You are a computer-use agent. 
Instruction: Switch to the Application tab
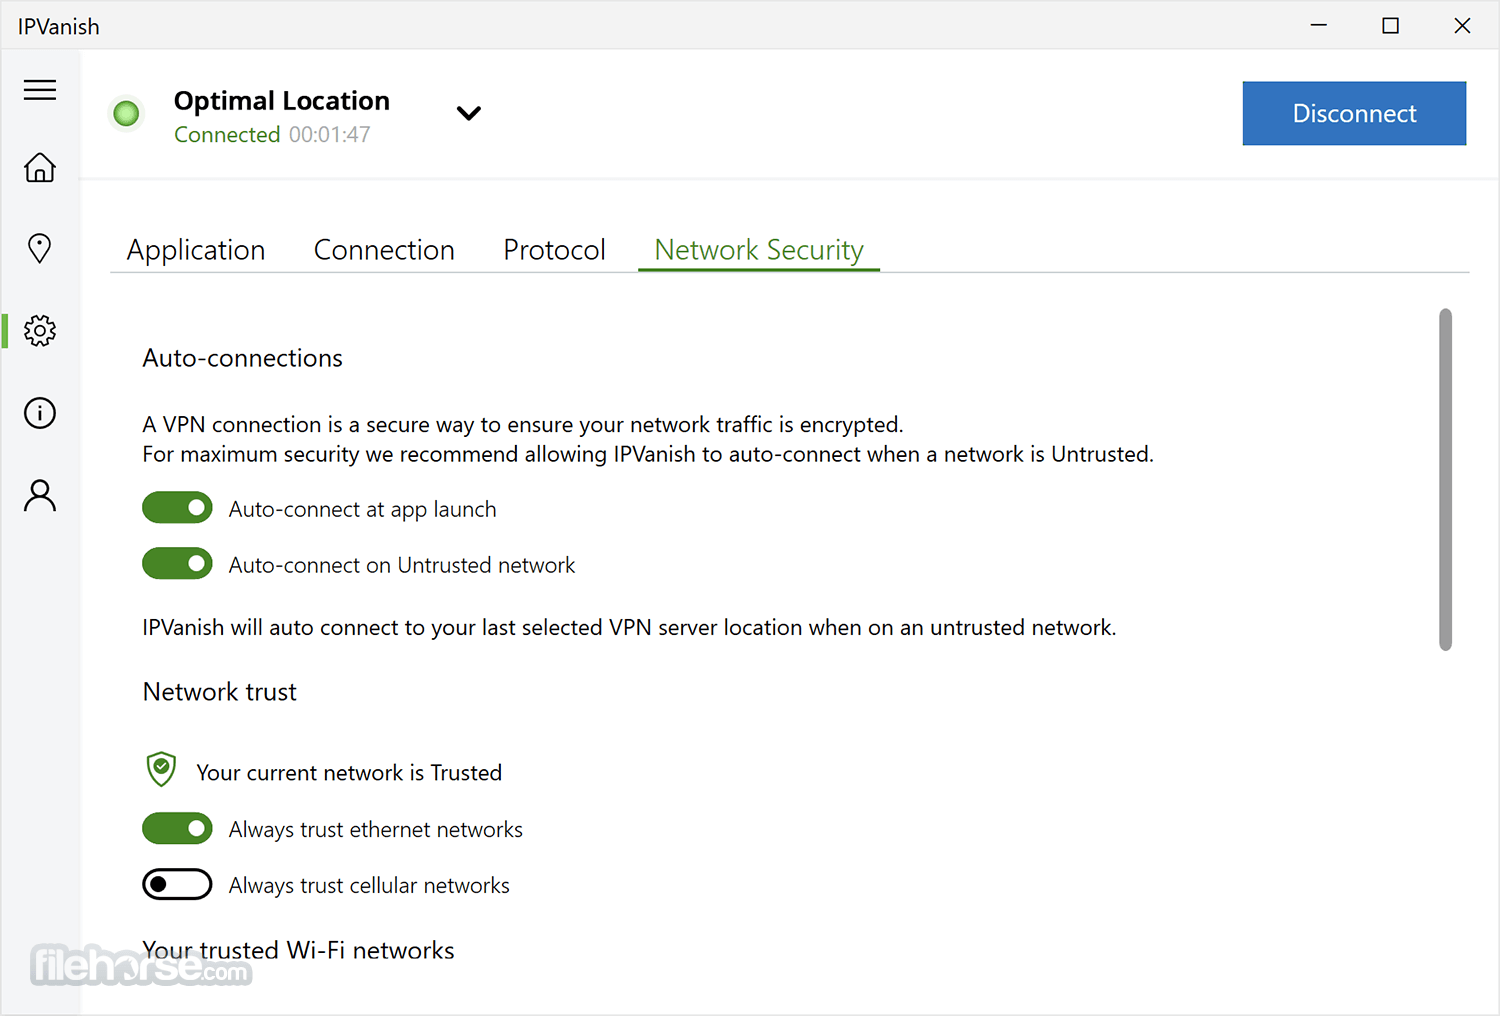196,250
